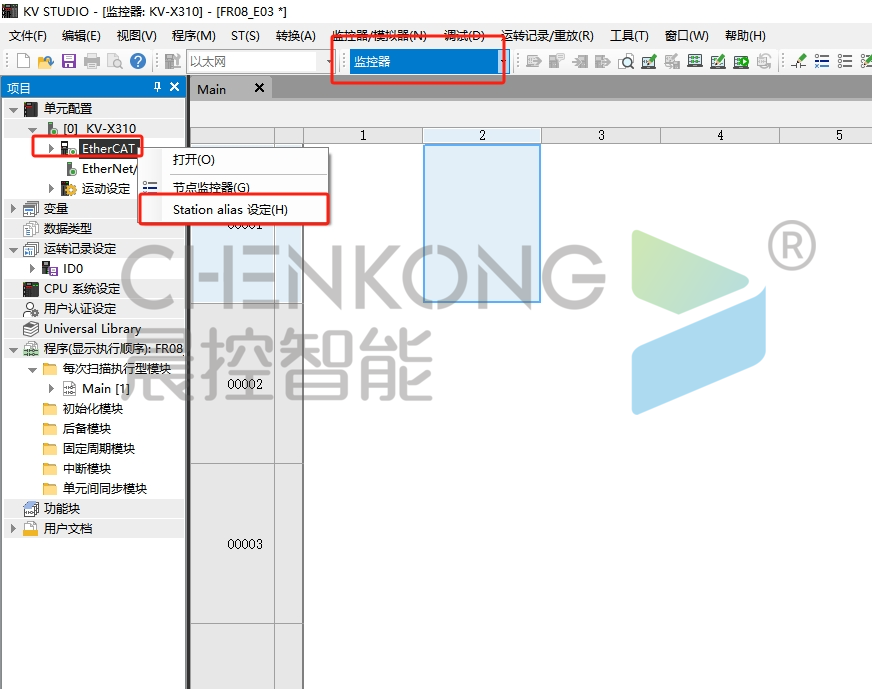Select the EtherCAT node in the tree

pos(109,148)
